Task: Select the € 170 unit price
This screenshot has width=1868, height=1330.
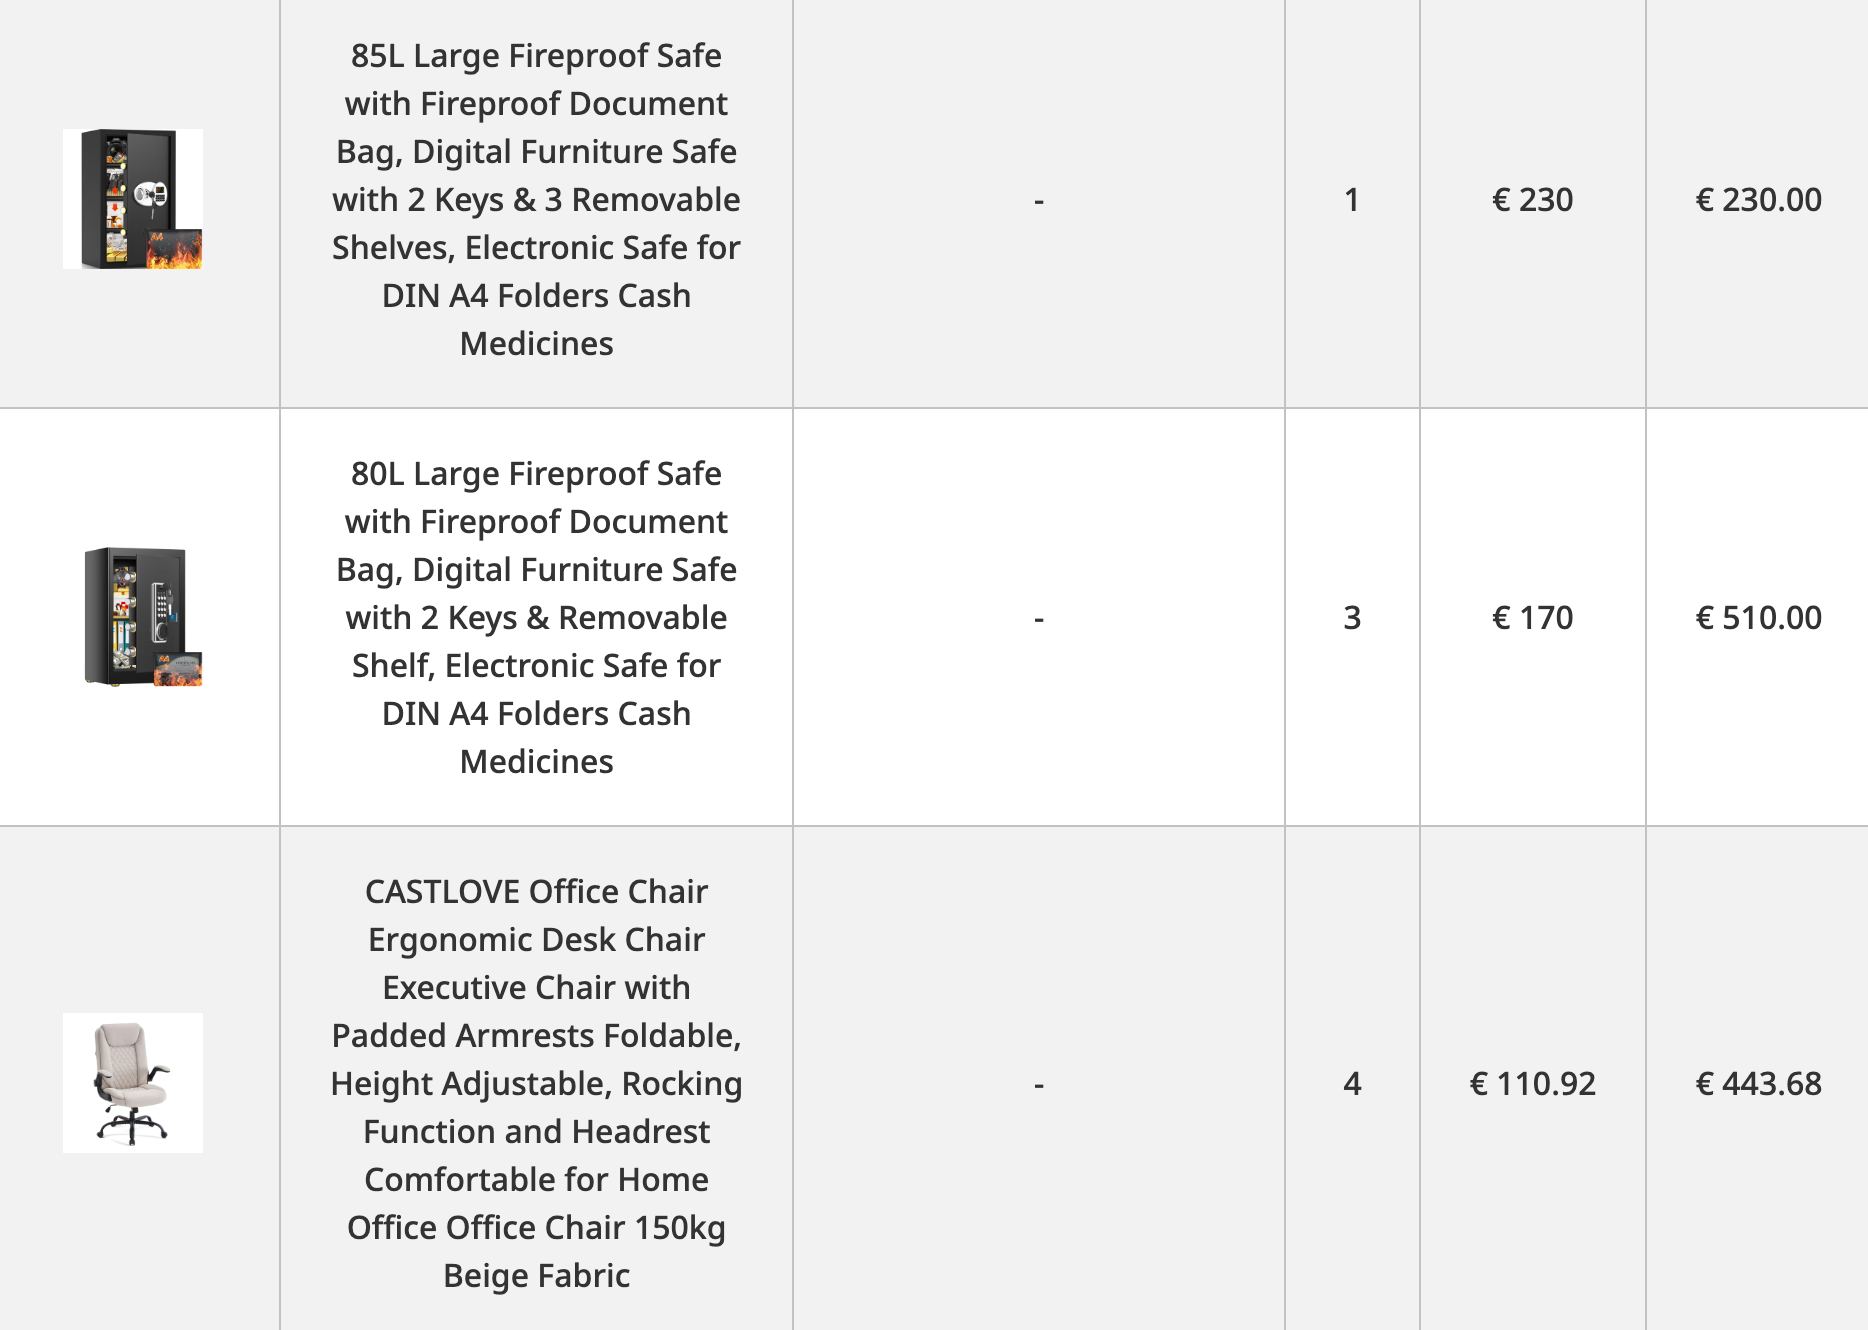Action: click(1532, 618)
